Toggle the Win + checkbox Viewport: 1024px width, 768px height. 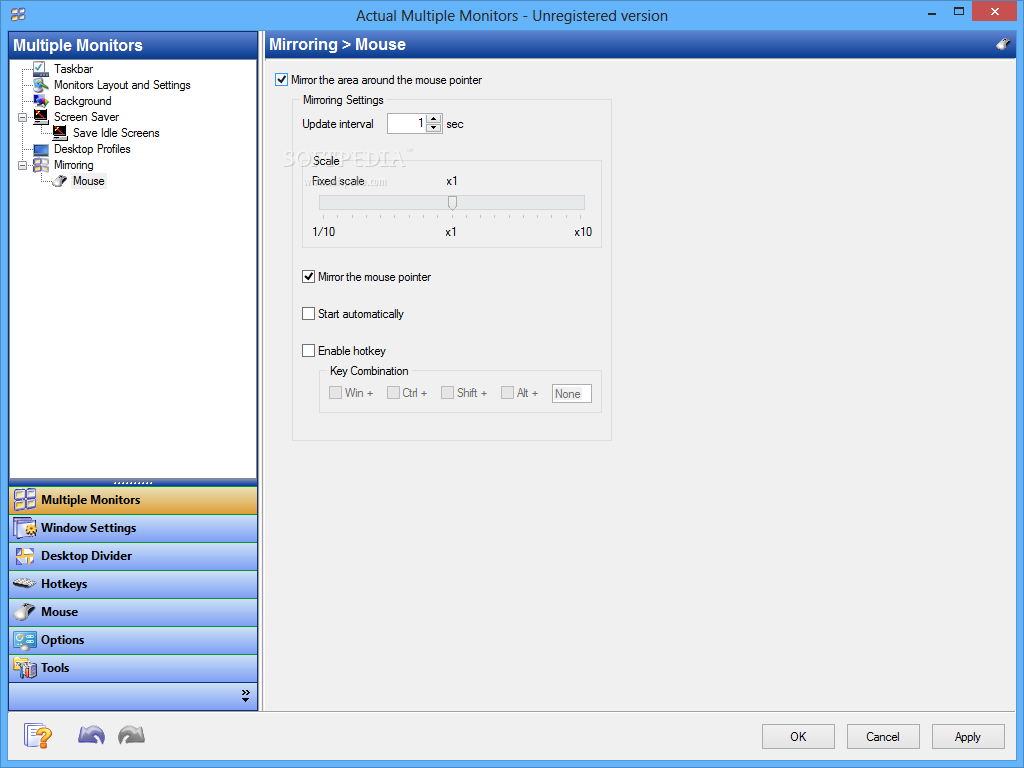click(x=335, y=392)
